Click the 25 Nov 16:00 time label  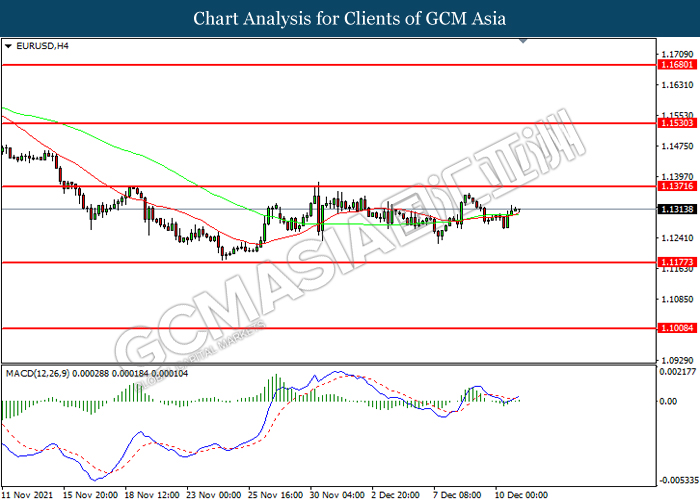click(275, 495)
